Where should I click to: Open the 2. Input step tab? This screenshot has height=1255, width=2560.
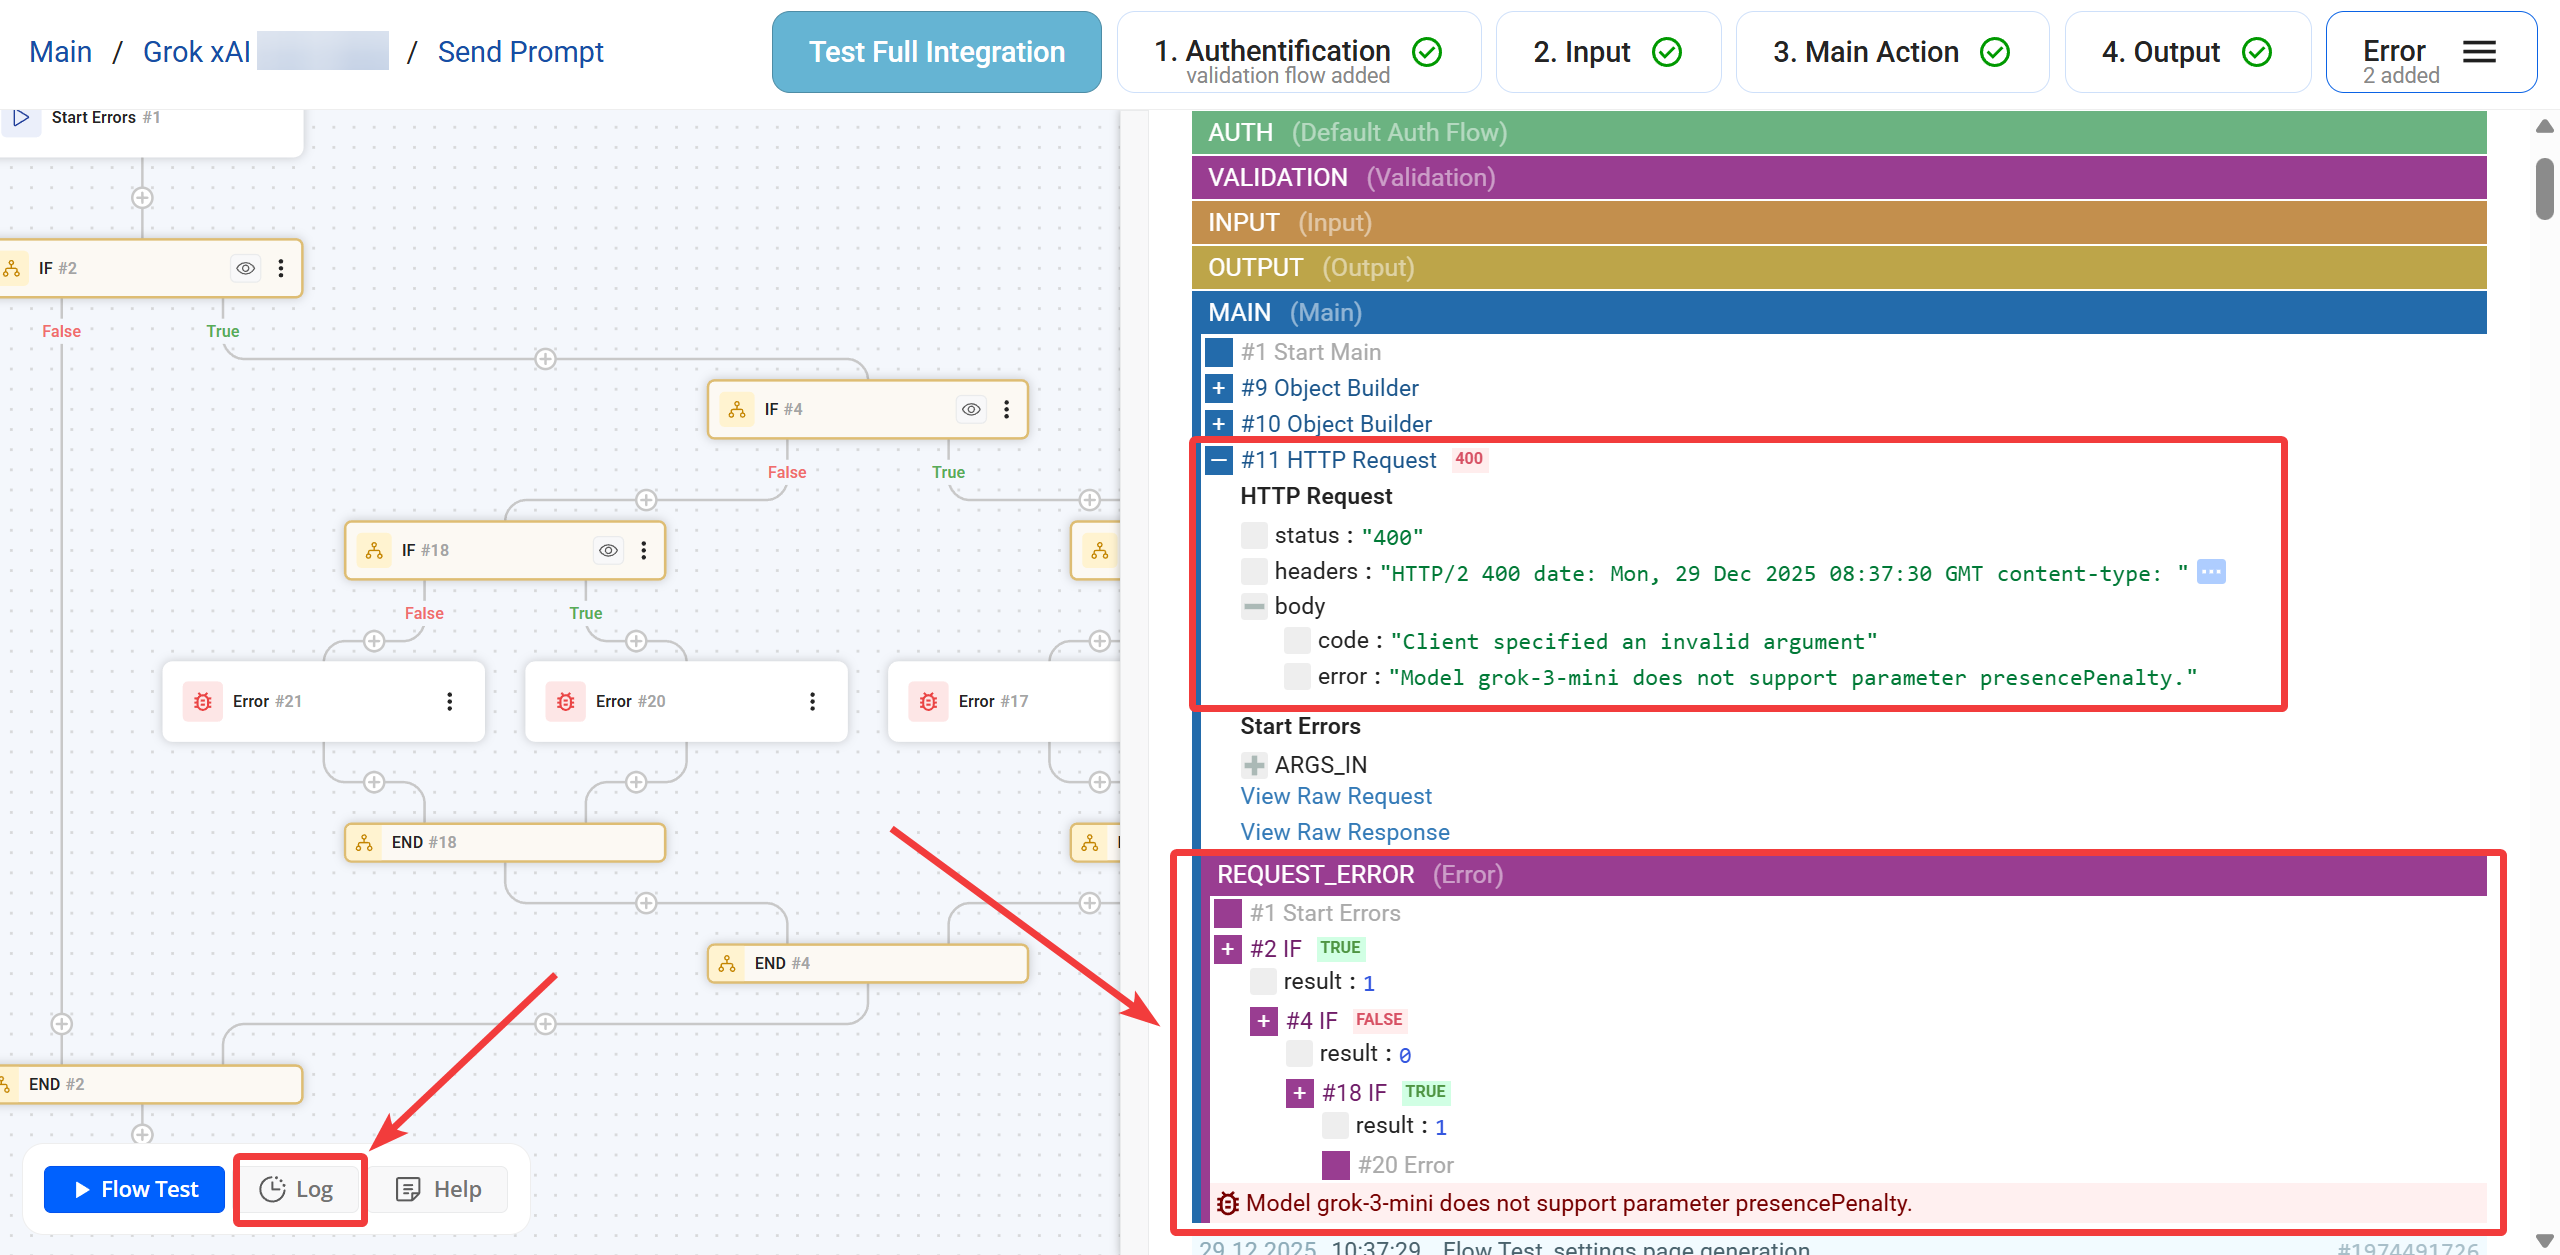pos(1607,52)
